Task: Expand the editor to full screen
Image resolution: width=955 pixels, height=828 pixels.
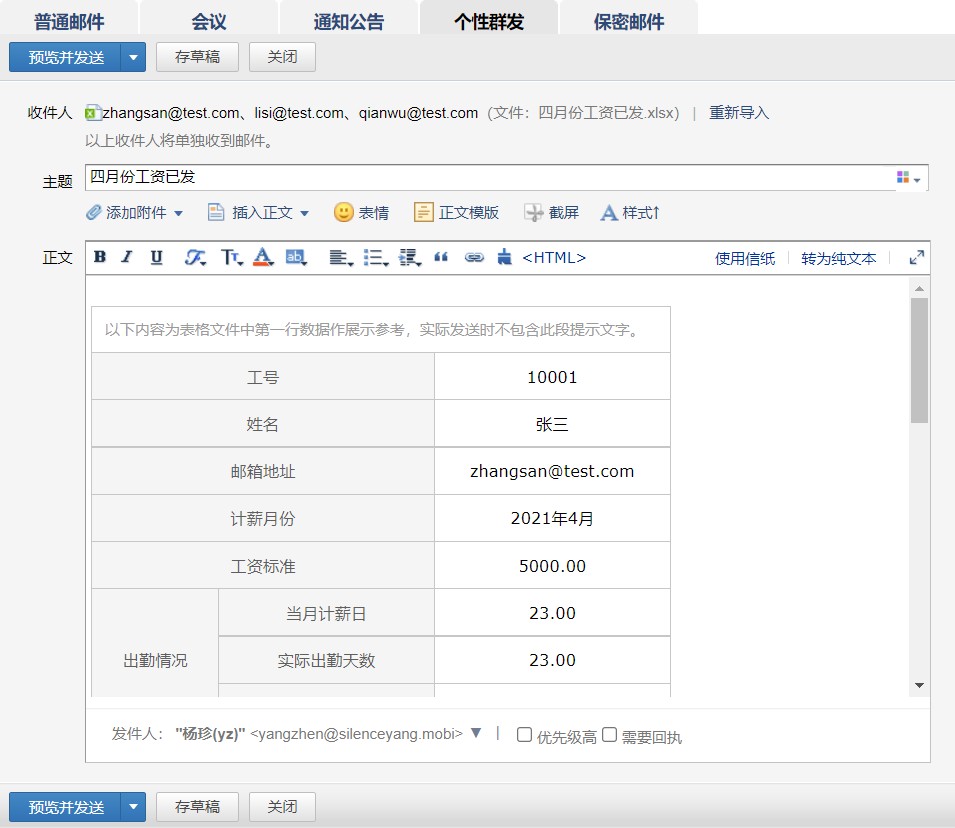Action: [x=916, y=258]
